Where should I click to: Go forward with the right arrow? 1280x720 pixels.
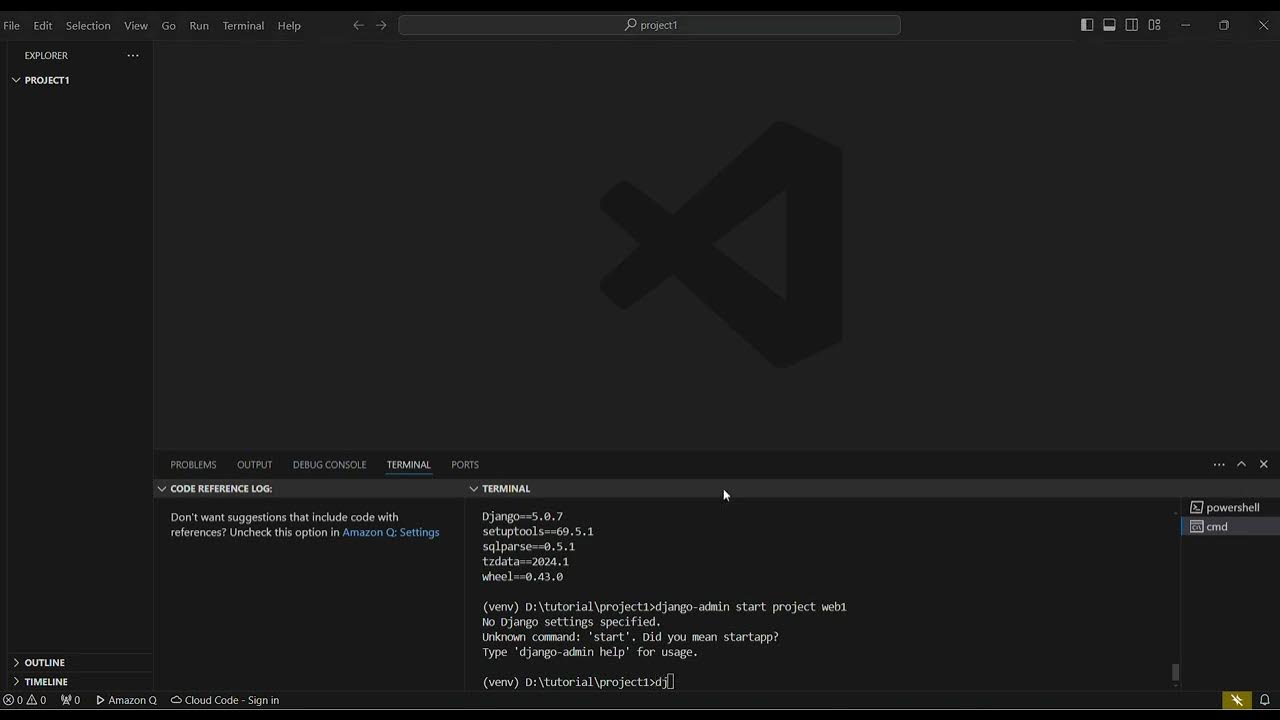point(381,25)
